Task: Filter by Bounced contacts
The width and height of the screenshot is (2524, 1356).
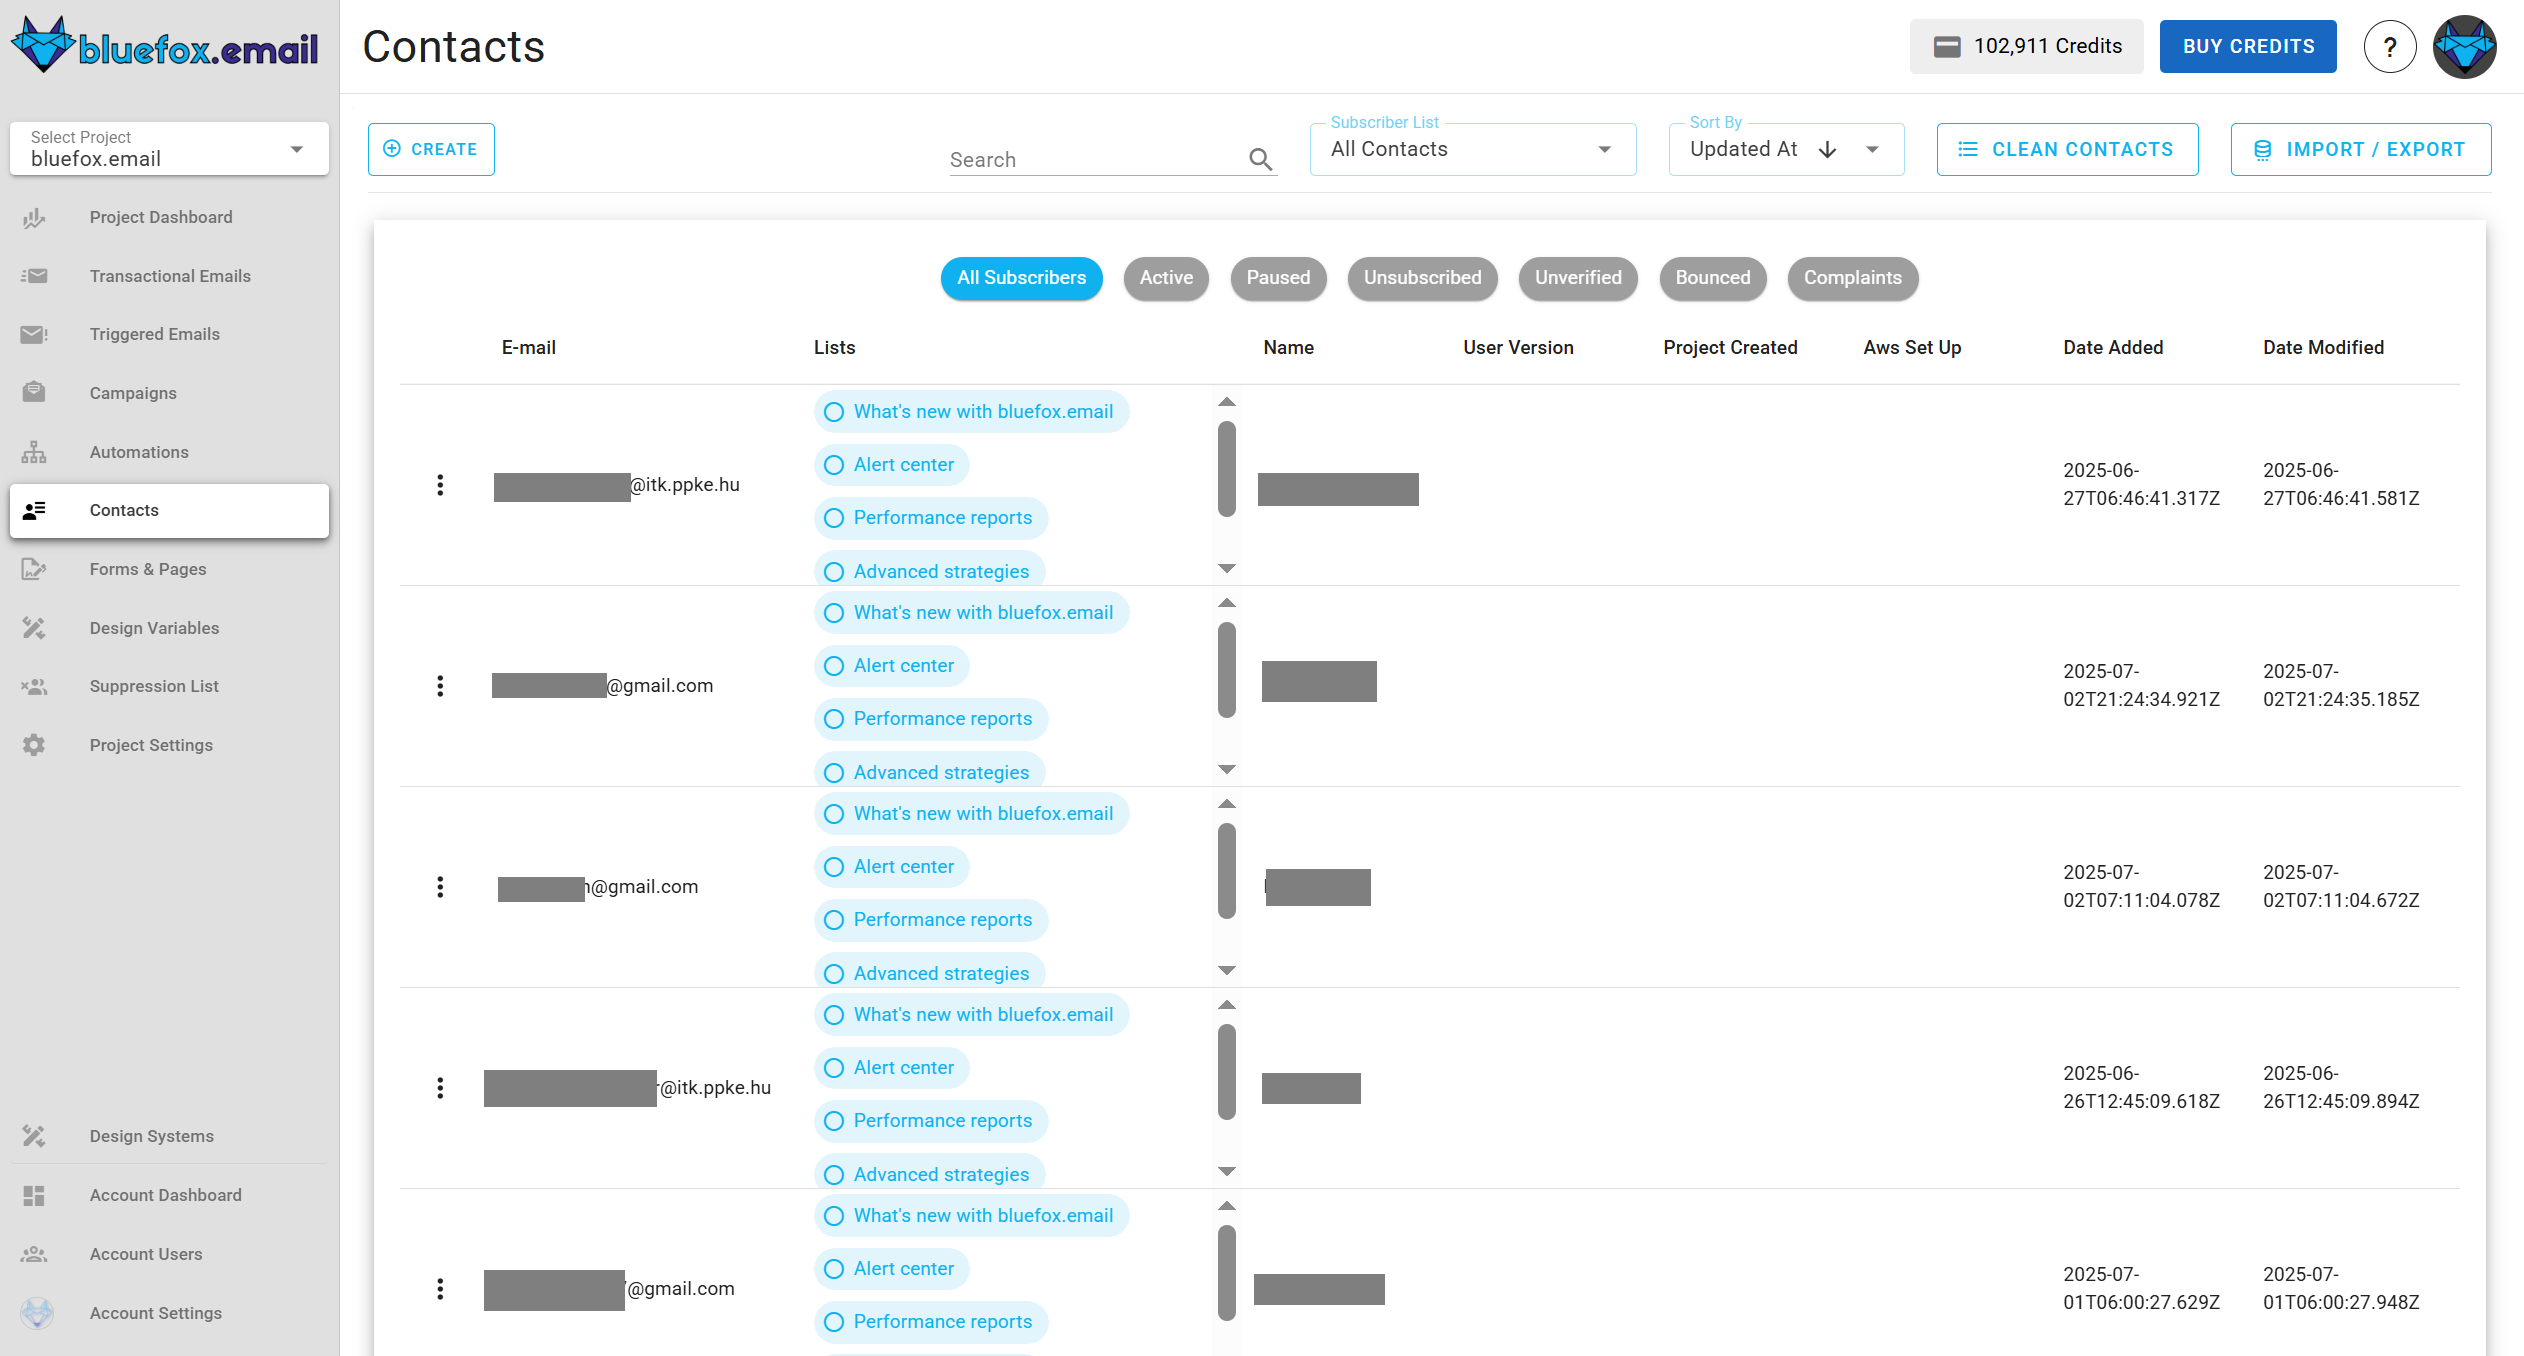Action: point(1713,278)
